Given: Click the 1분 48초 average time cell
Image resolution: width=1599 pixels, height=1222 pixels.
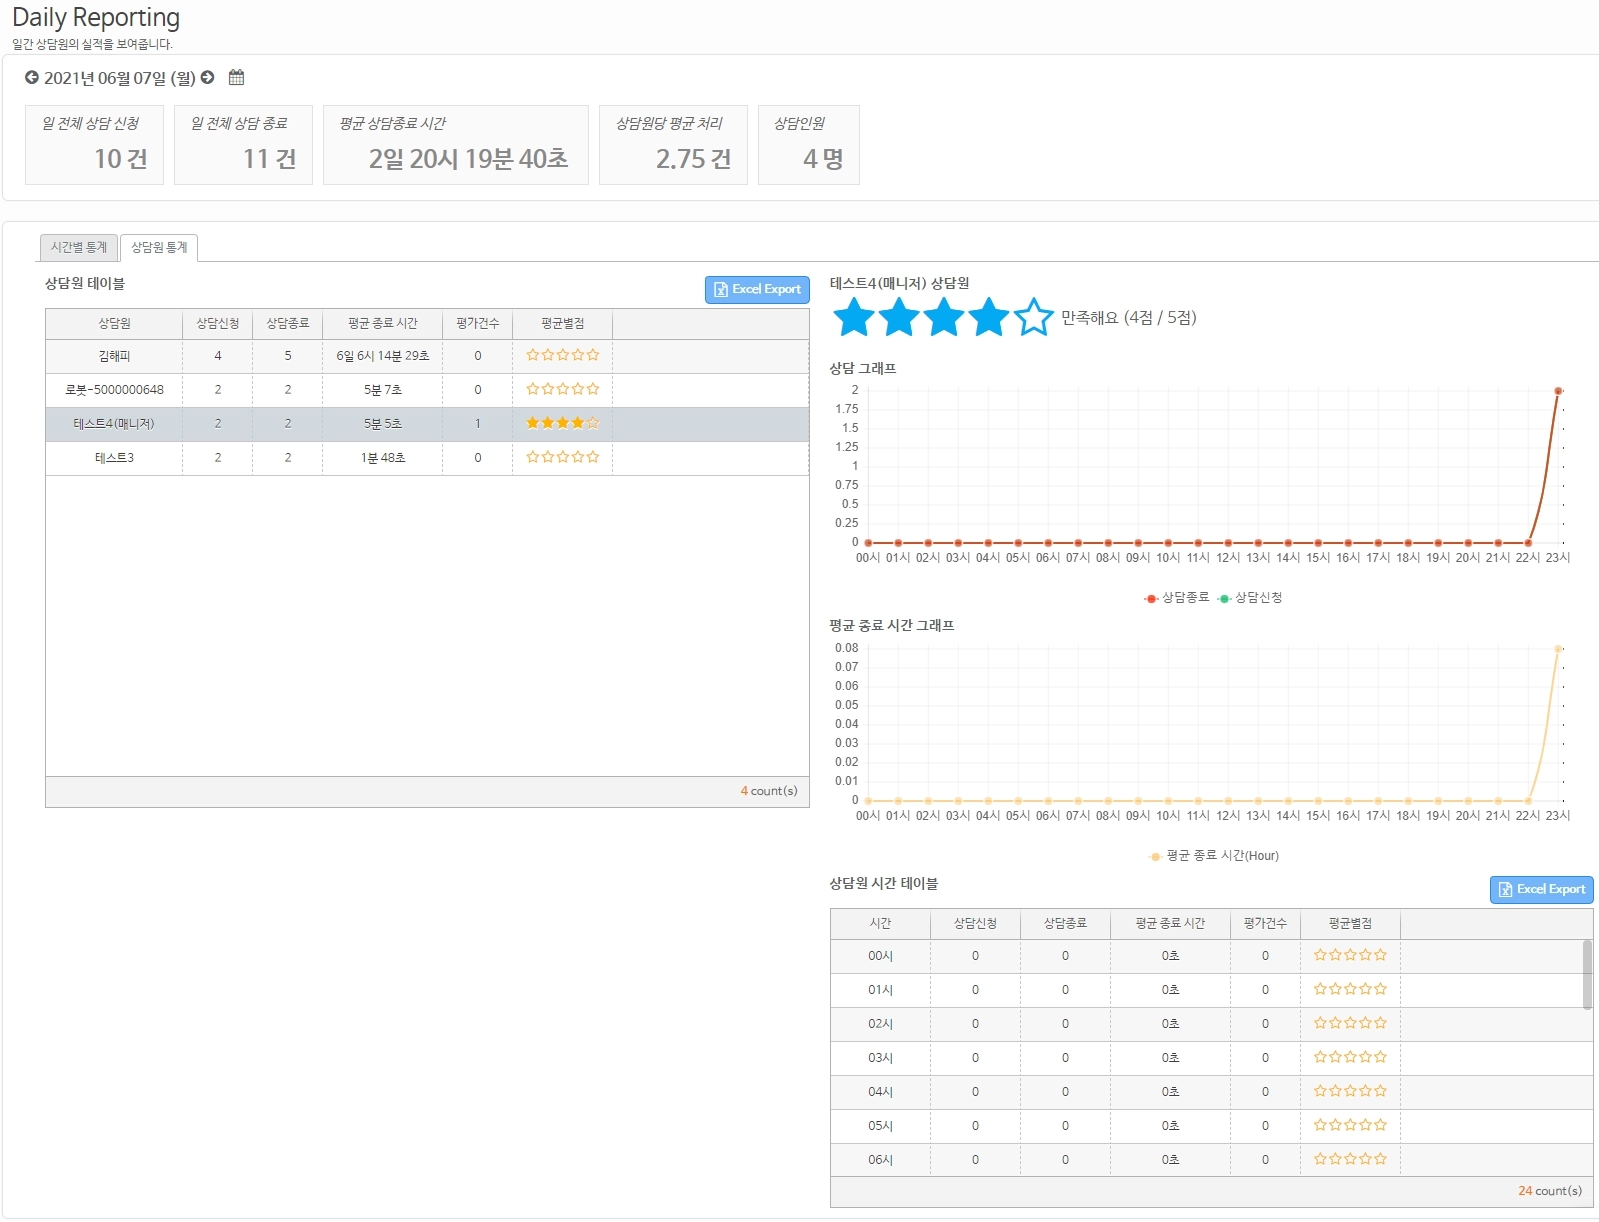Looking at the screenshot, I should [383, 458].
